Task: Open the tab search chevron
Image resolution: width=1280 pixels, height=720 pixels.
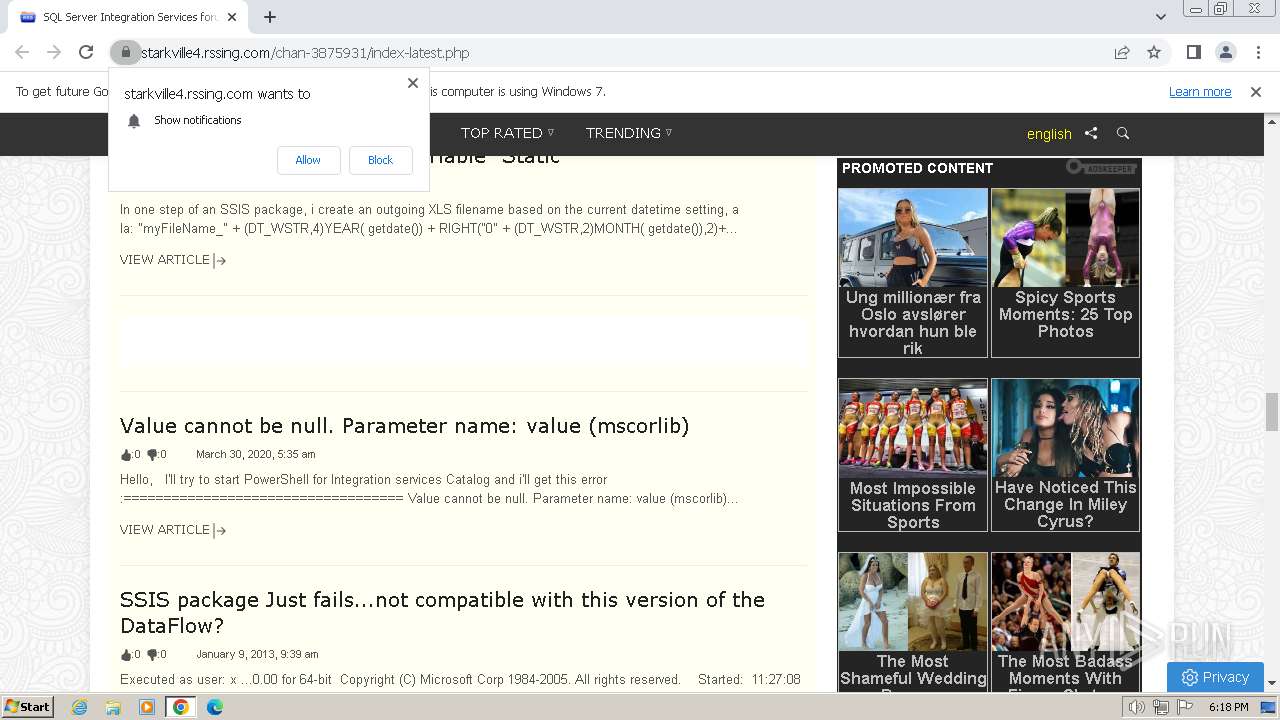Action: click(x=1160, y=17)
